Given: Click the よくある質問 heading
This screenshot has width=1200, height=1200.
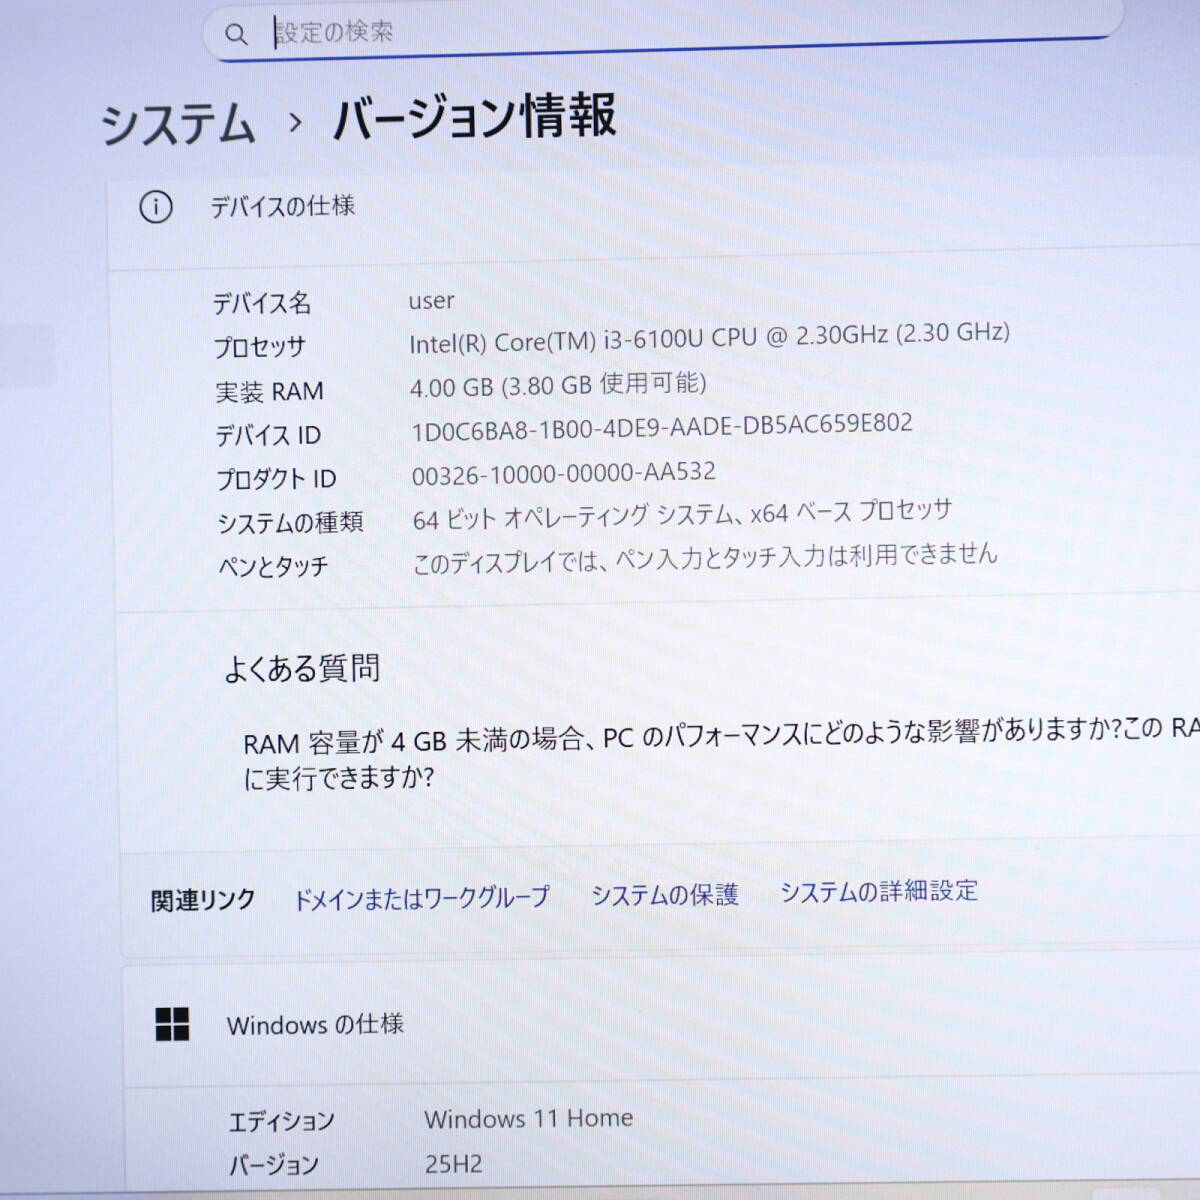Looking at the screenshot, I should (302, 668).
